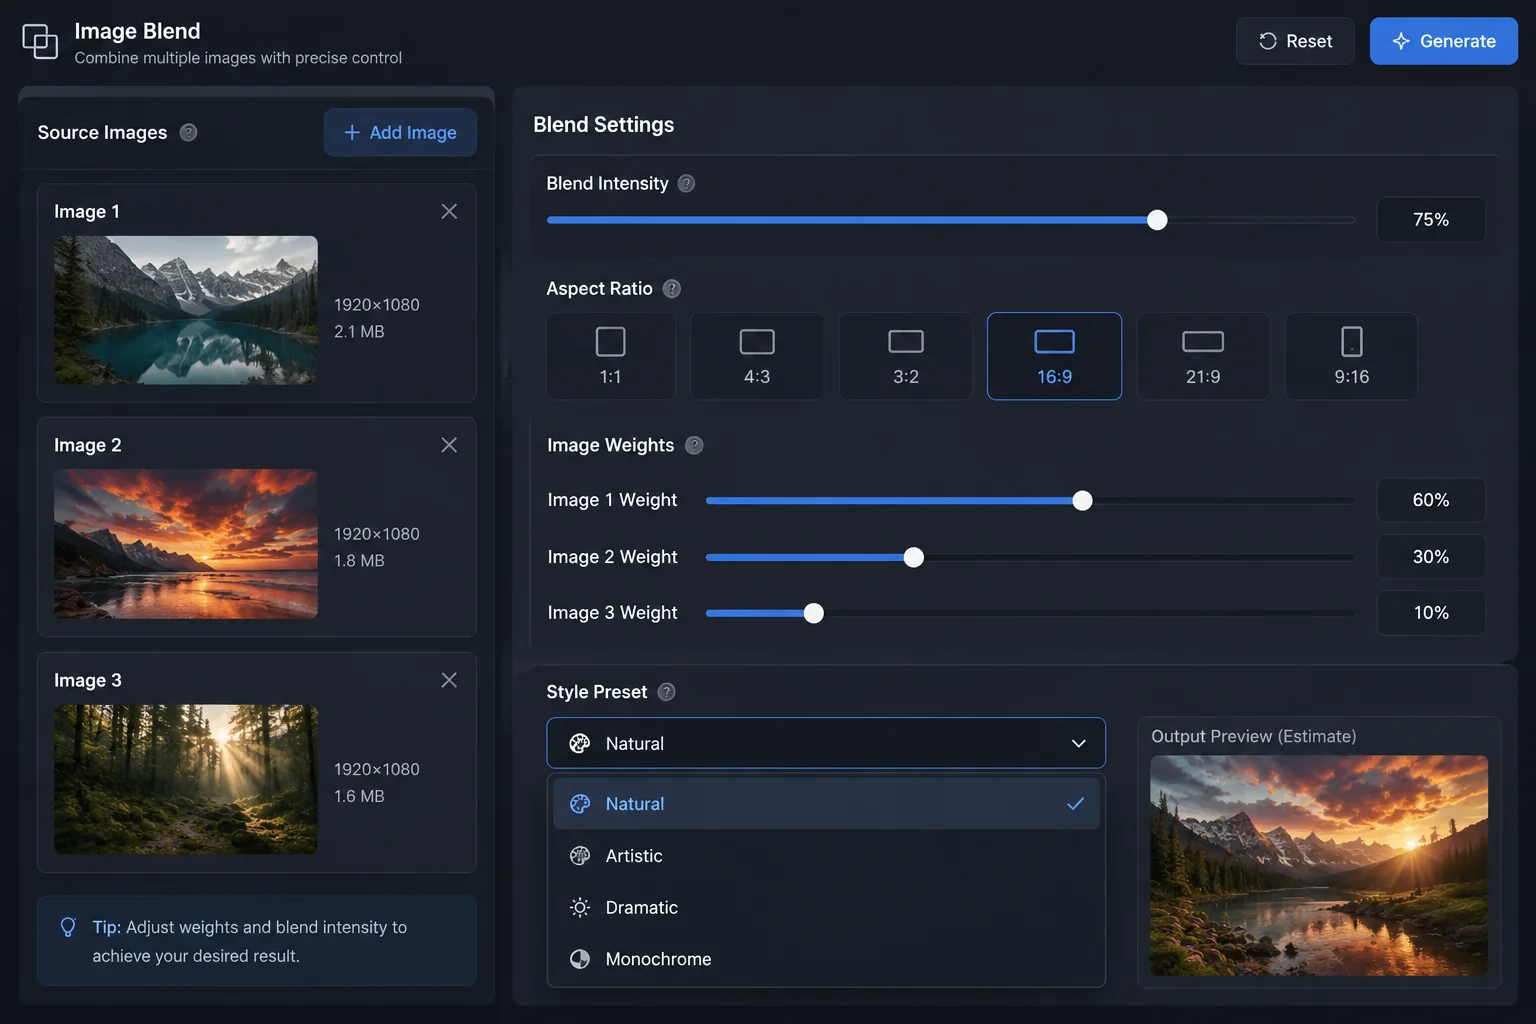The image size is (1536, 1024).
Task: Click the Source Images heading
Action: [x=102, y=132]
